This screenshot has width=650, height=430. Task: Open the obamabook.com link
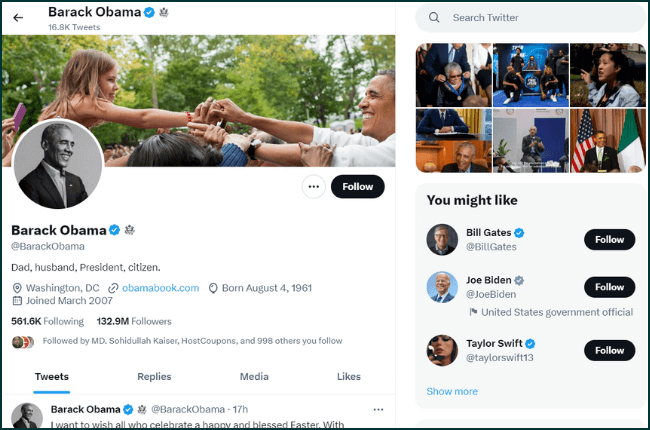tap(160, 288)
